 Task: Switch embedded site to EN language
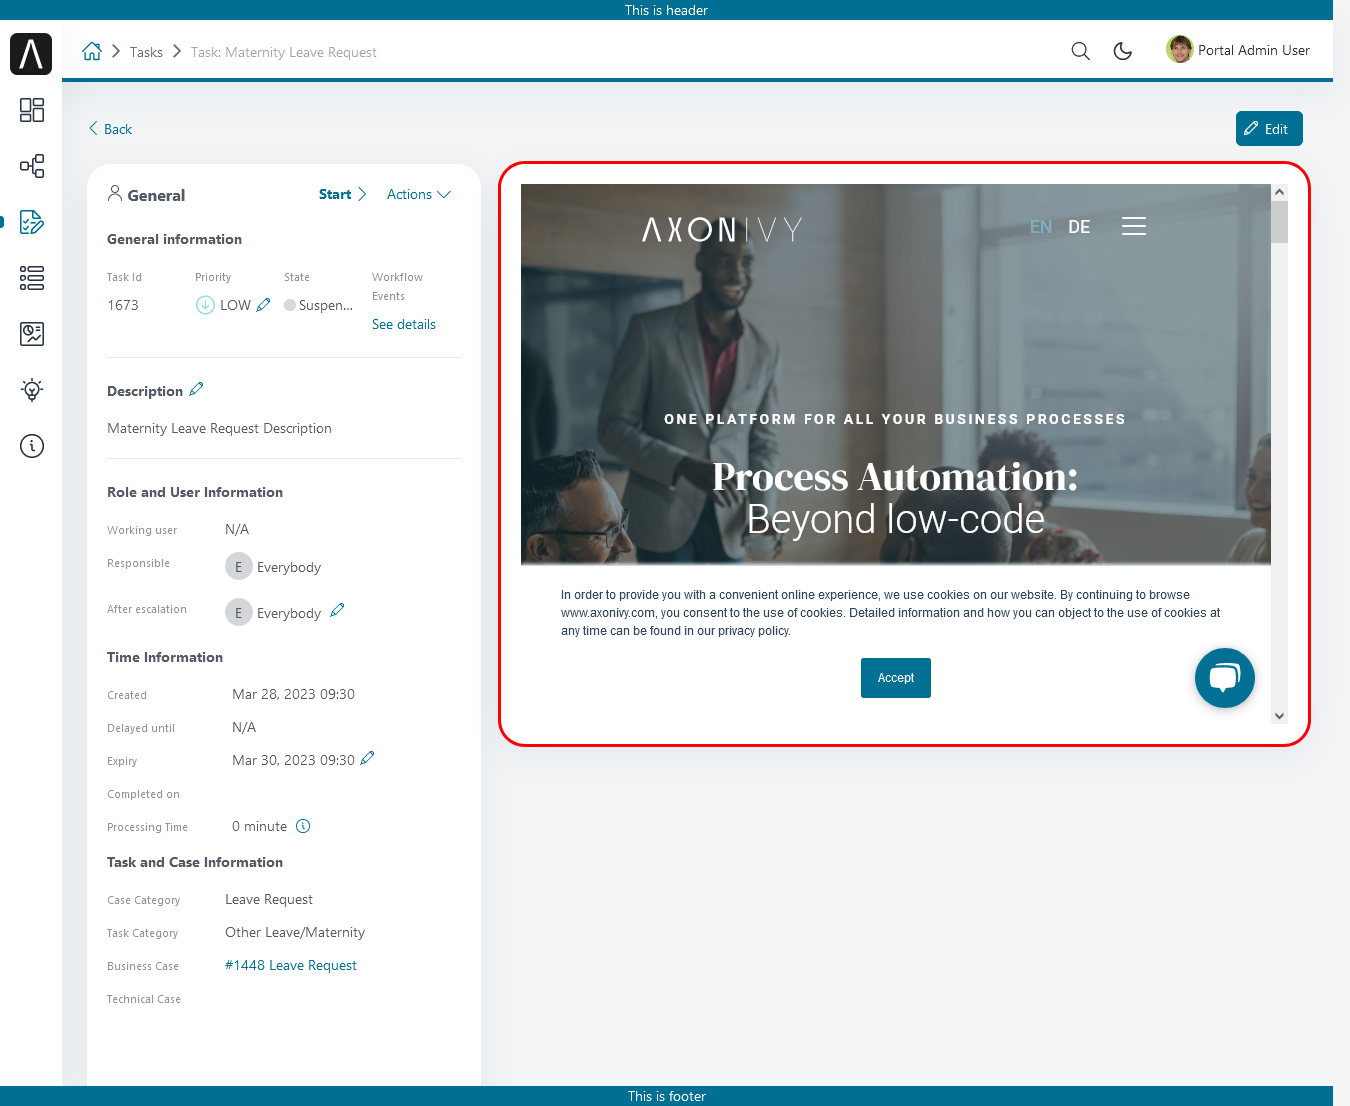coord(1041,227)
